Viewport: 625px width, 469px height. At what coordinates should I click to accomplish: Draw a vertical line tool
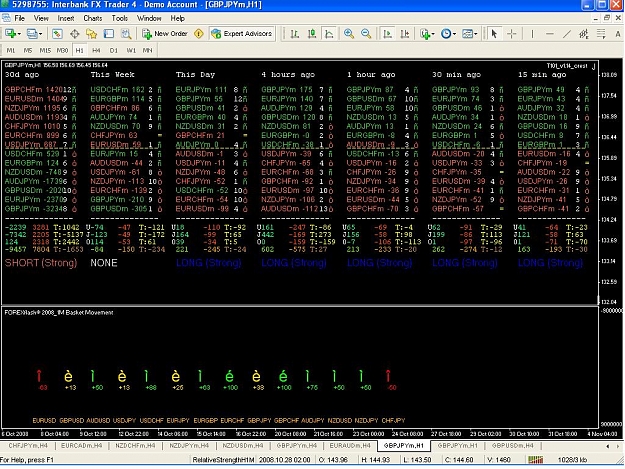tap(532, 34)
